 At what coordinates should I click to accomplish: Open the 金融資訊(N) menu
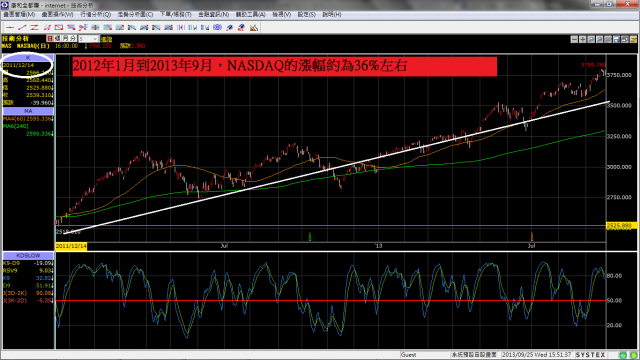pos(213,14)
